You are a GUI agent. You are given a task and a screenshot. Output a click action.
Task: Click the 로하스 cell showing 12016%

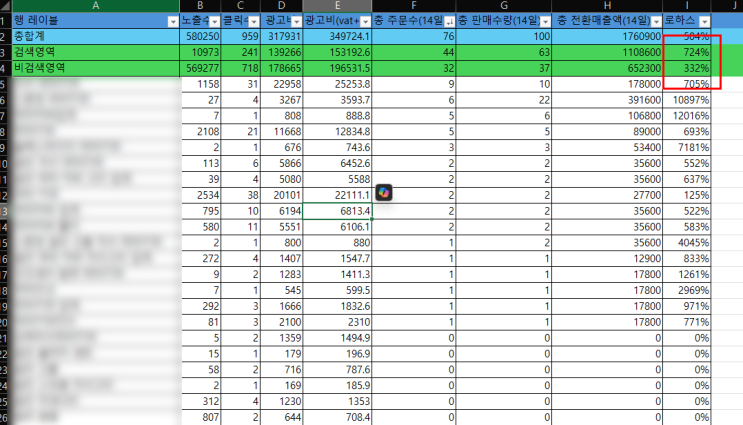pos(687,116)
